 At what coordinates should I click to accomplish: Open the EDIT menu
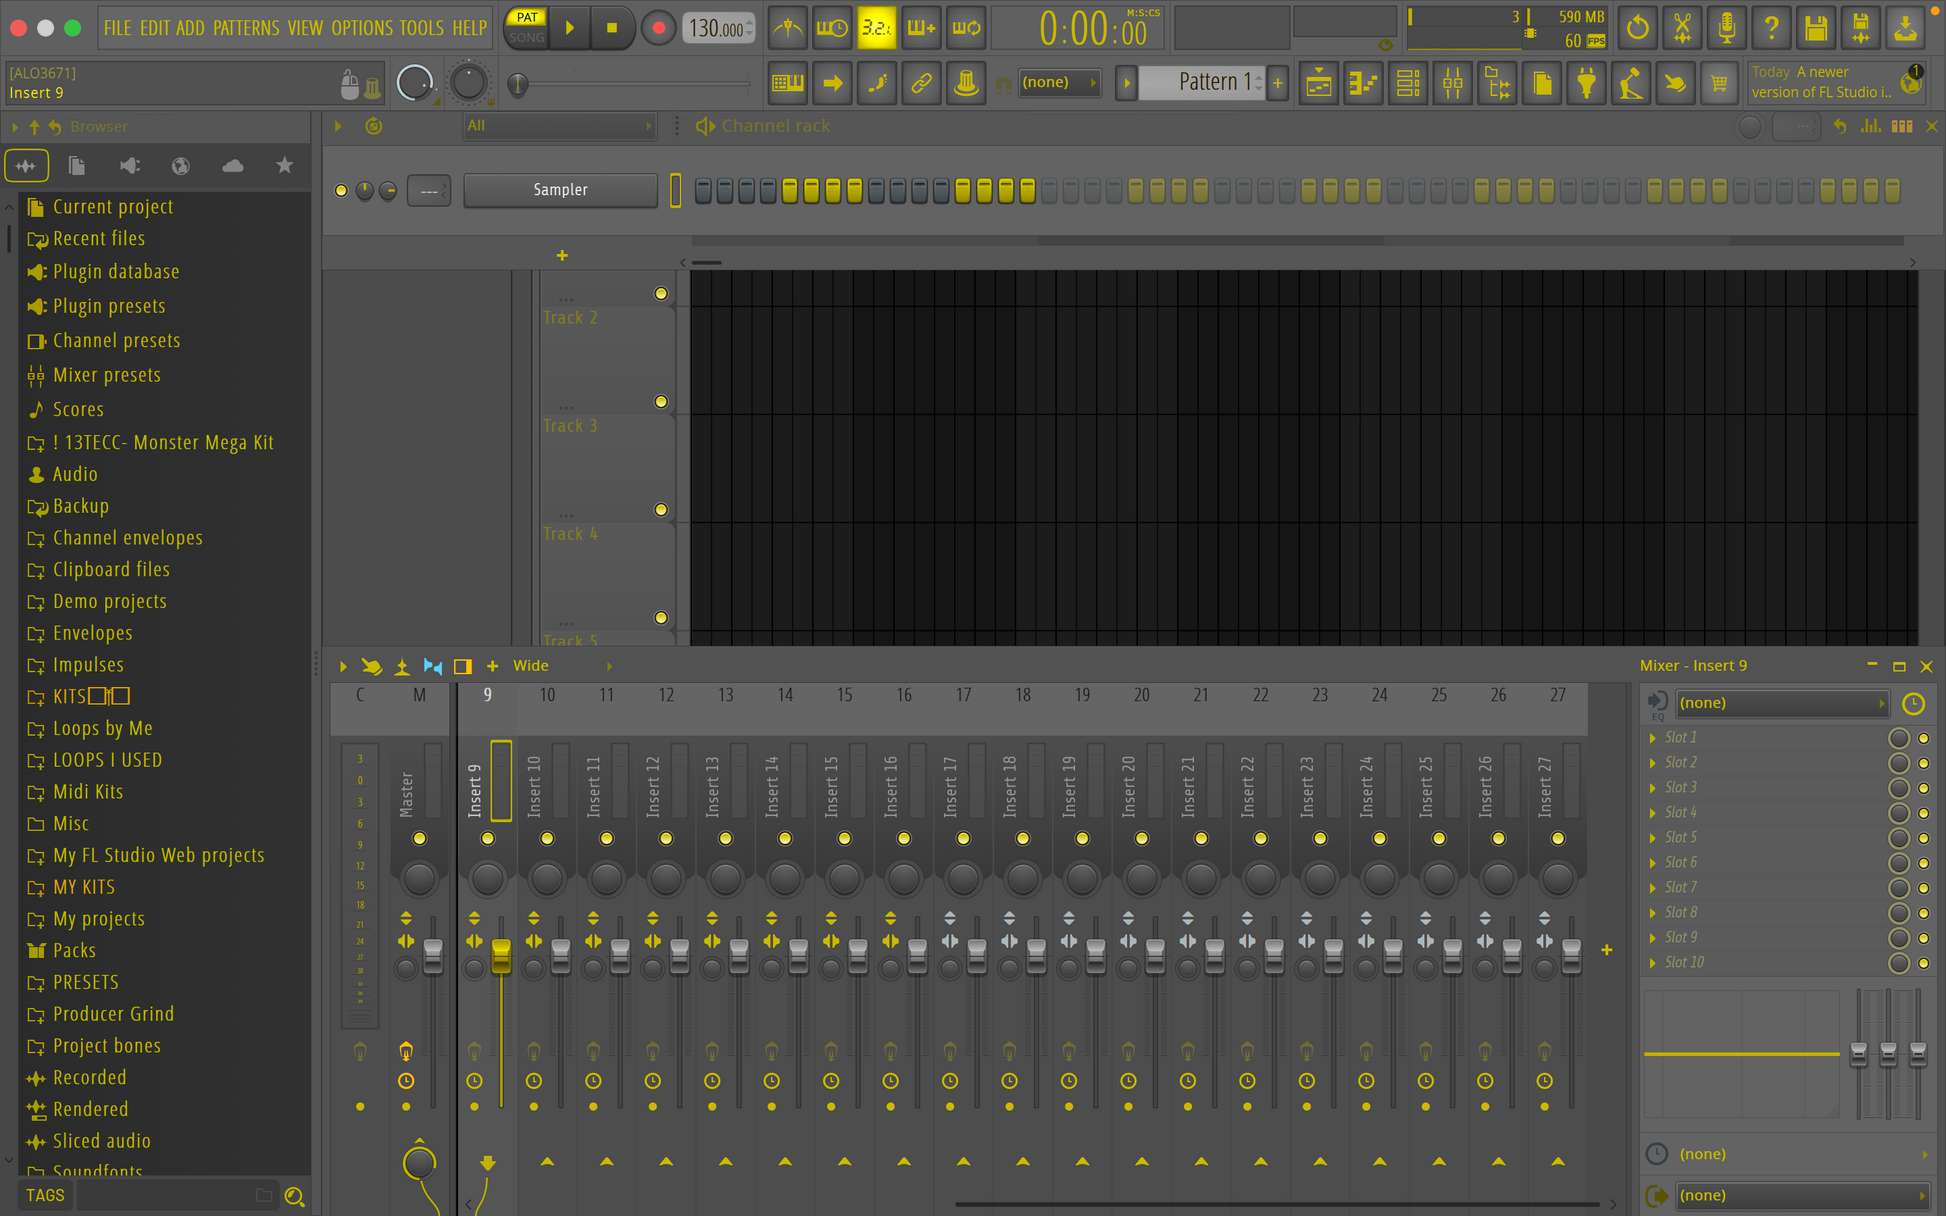[x=154, y=28]
